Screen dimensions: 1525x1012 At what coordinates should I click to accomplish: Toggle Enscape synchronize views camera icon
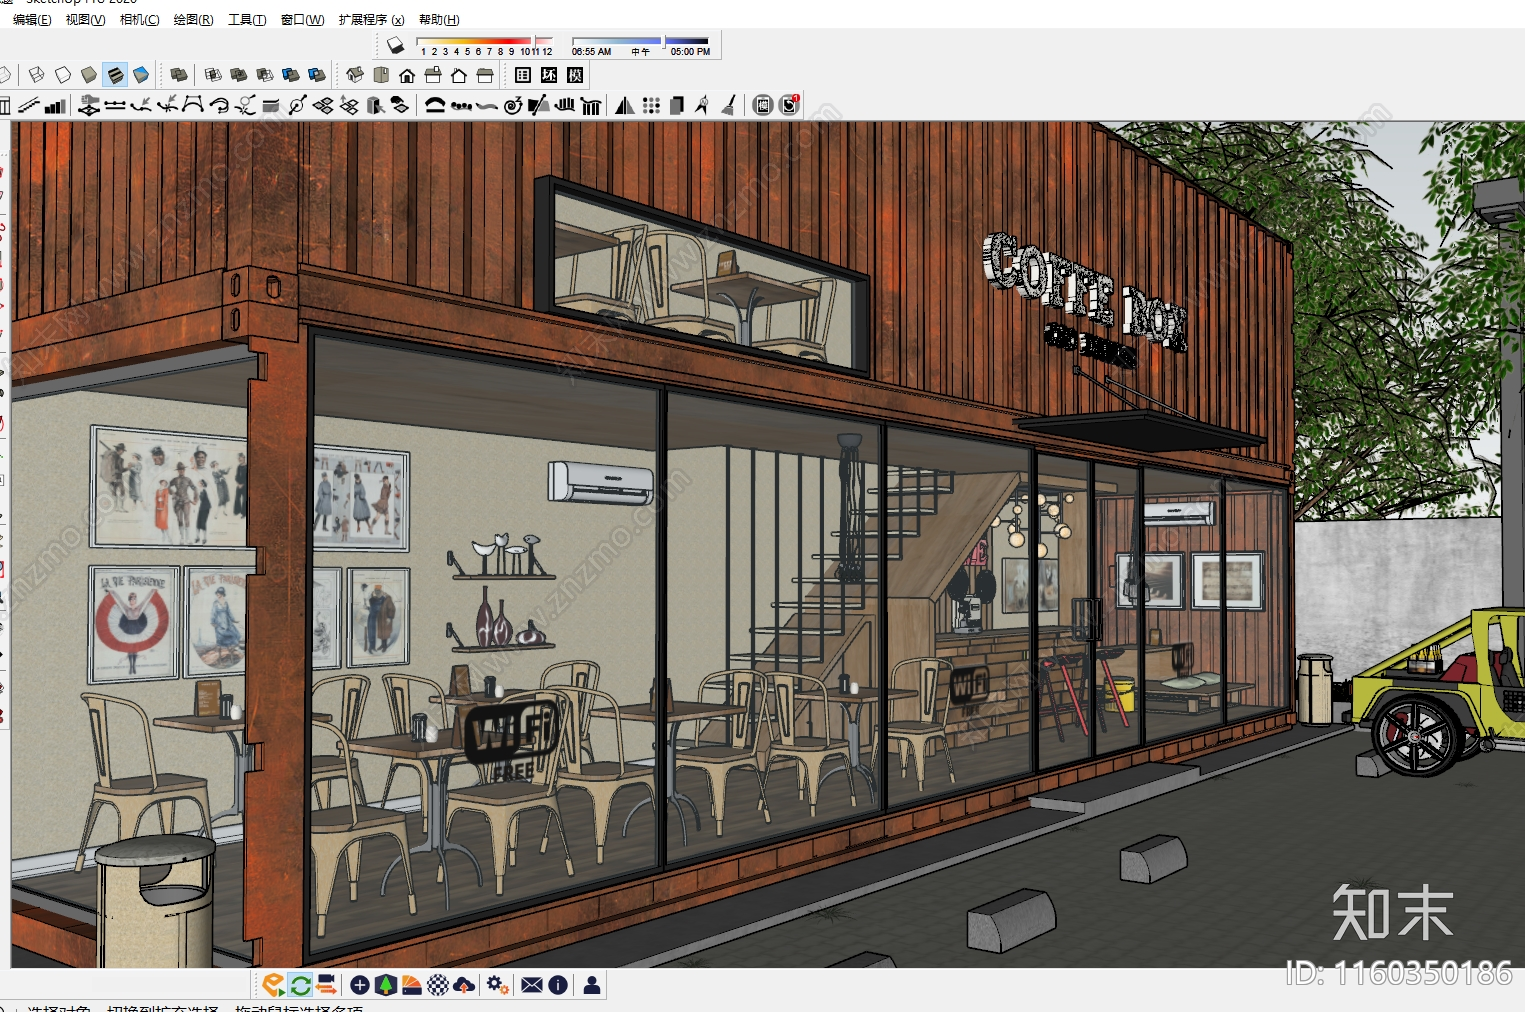click(326, 985)
